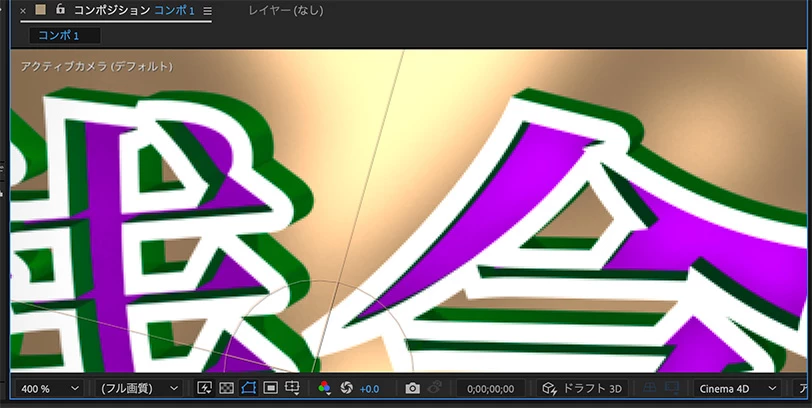
Task: Click the アクティブカメラ (デフォルト) view label
Action: tap(96, 66)
